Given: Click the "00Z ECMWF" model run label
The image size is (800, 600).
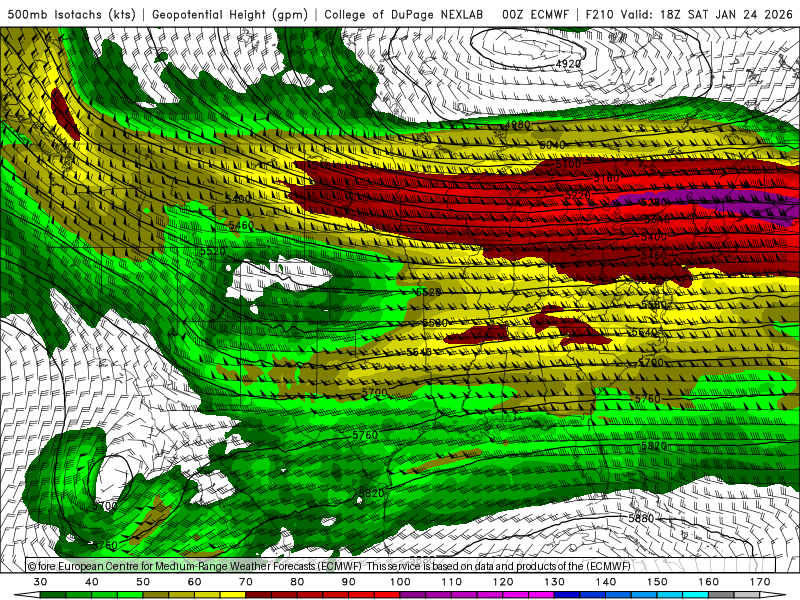Looking at the screenshot, I should [x=535, y=14].
